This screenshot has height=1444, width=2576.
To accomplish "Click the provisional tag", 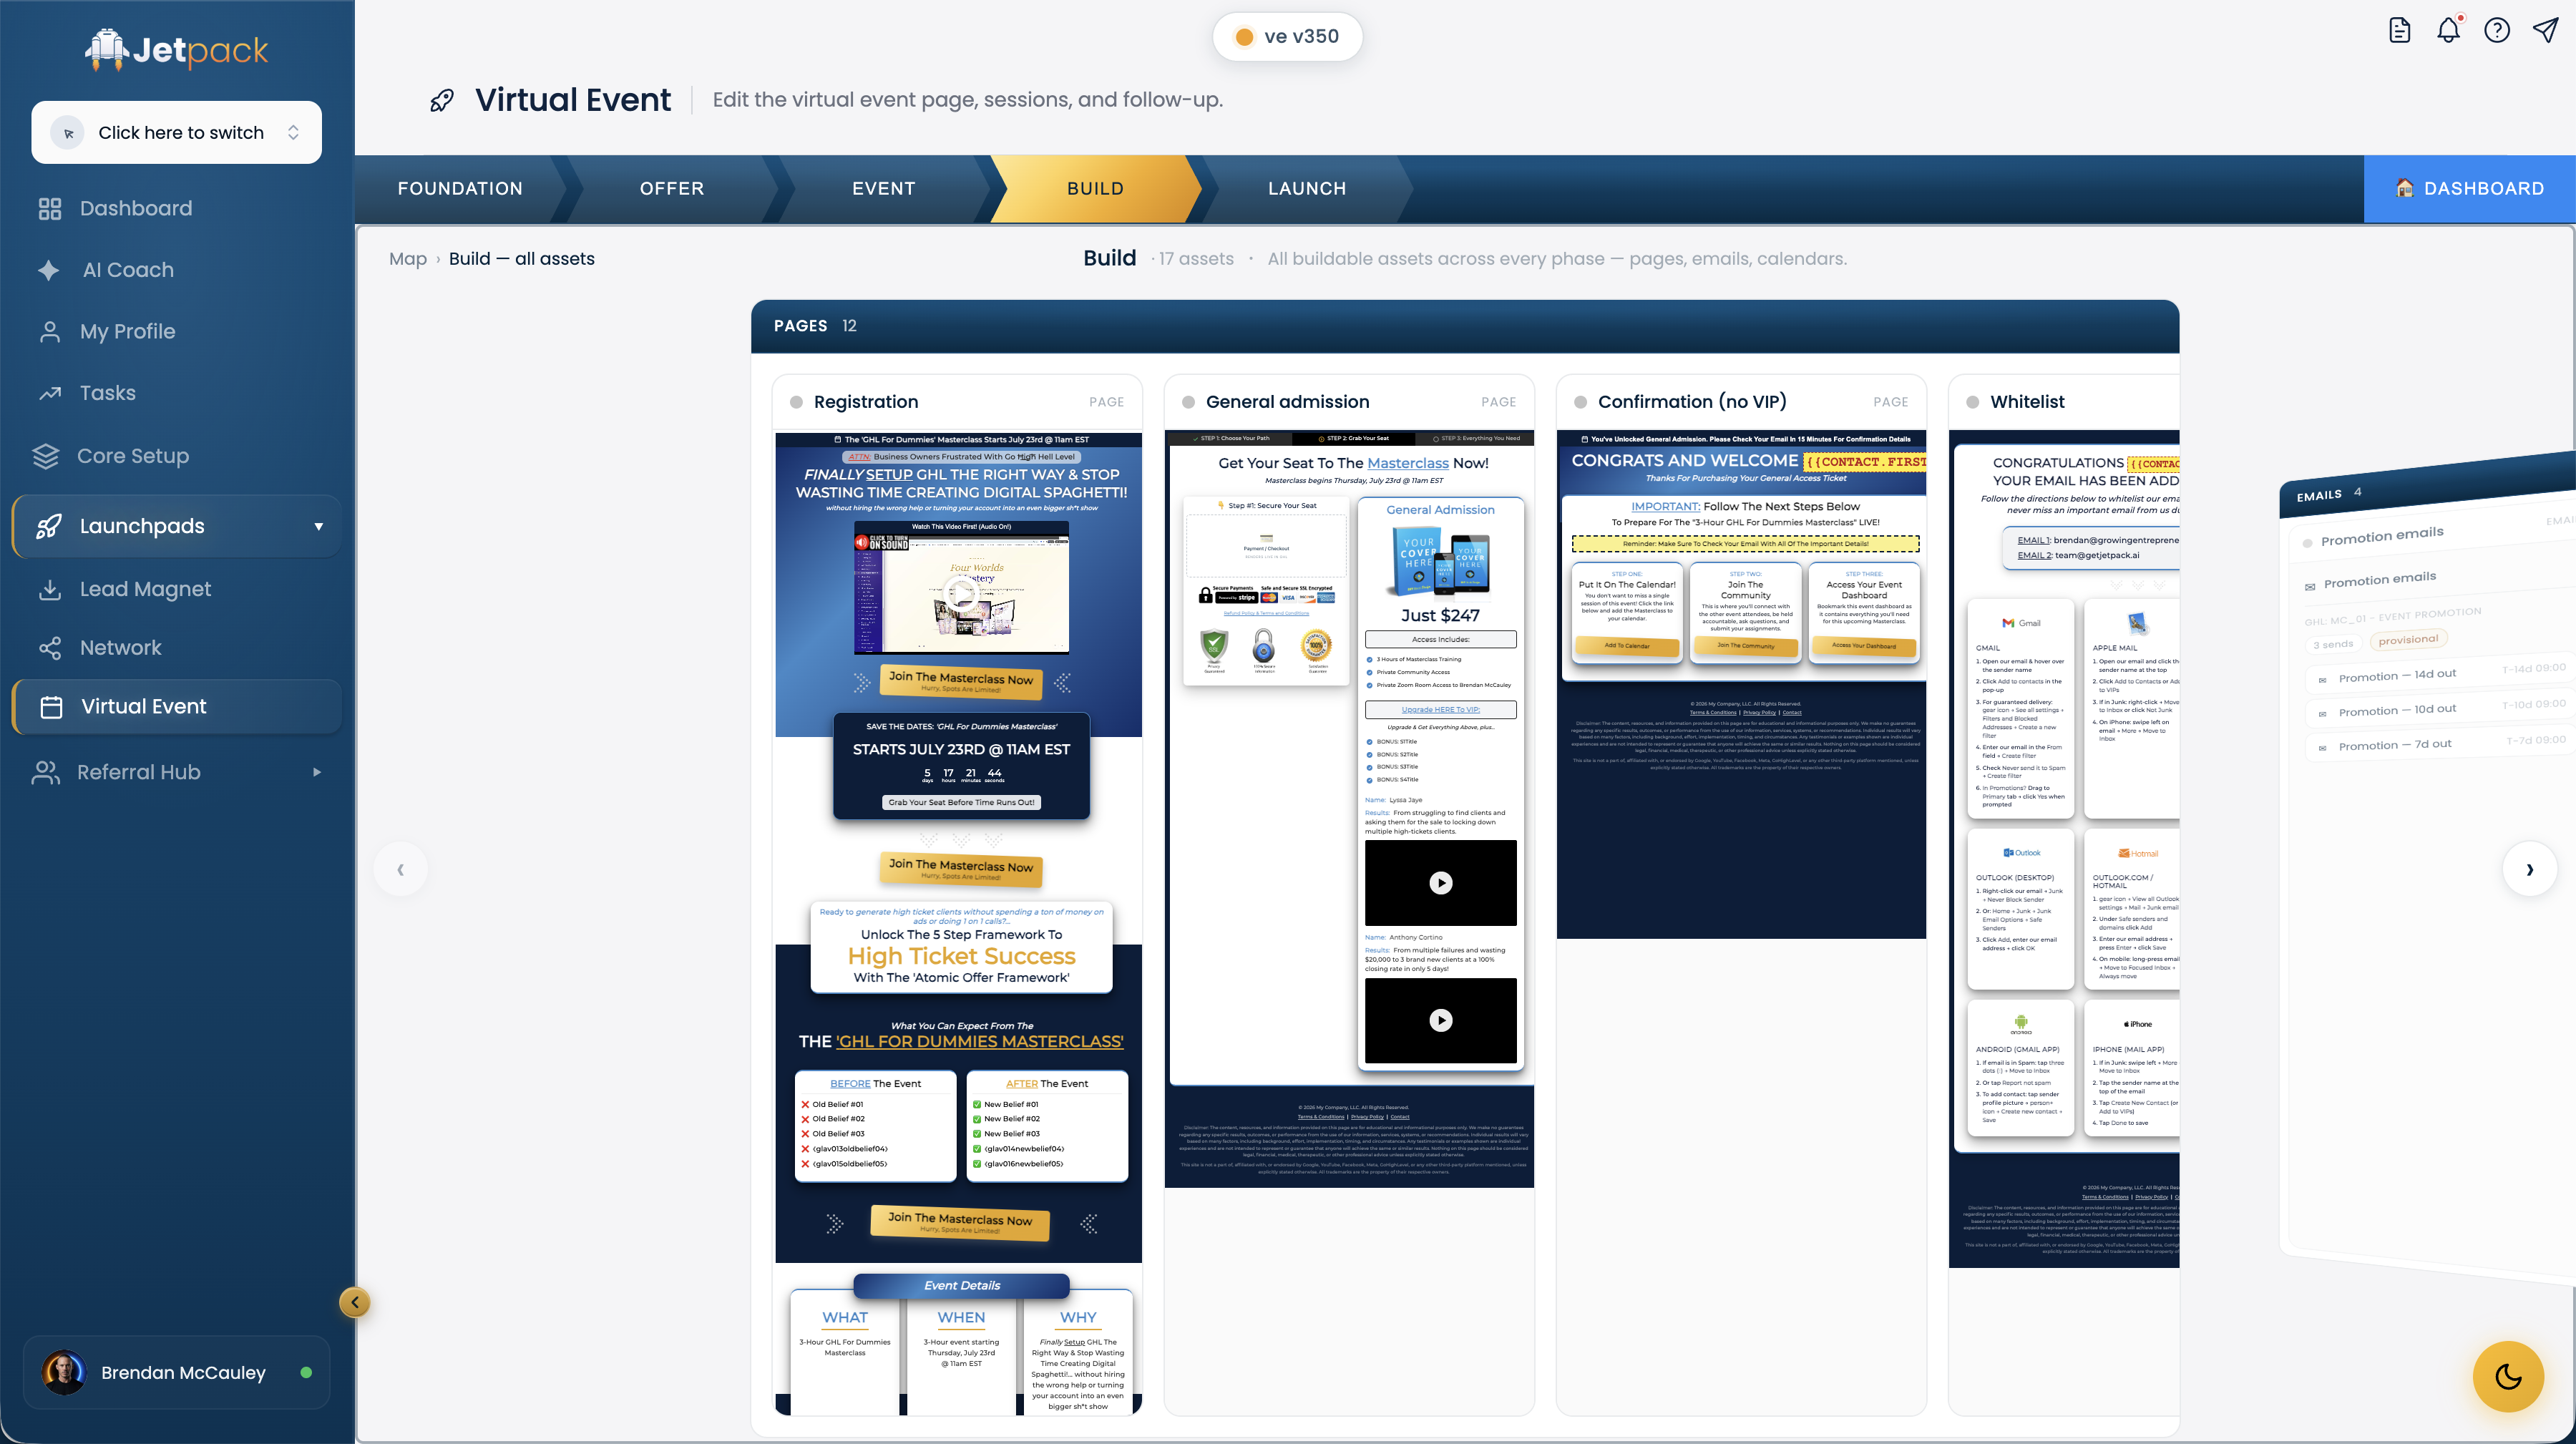I will click(x=2408, y=640).
